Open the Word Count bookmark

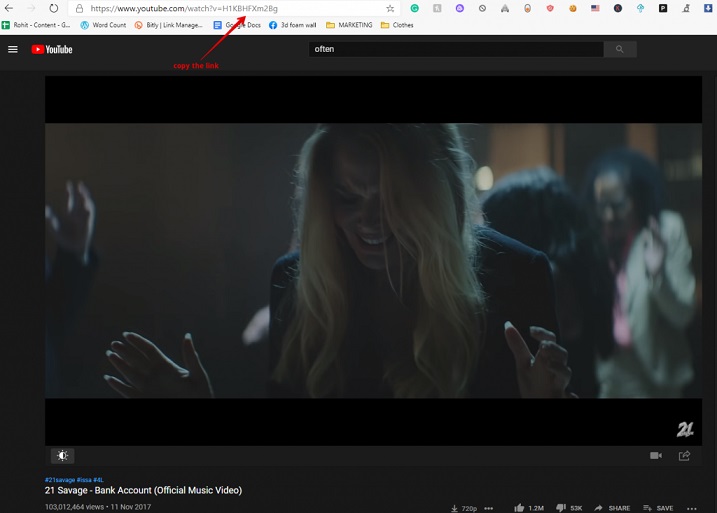click(103, 25)
